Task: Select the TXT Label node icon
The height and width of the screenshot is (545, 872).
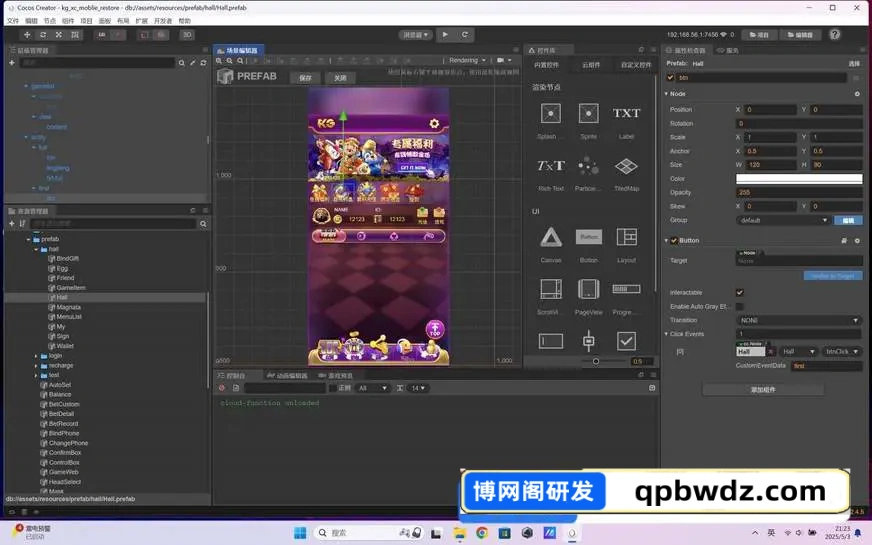Action: [x=626, y=113]
